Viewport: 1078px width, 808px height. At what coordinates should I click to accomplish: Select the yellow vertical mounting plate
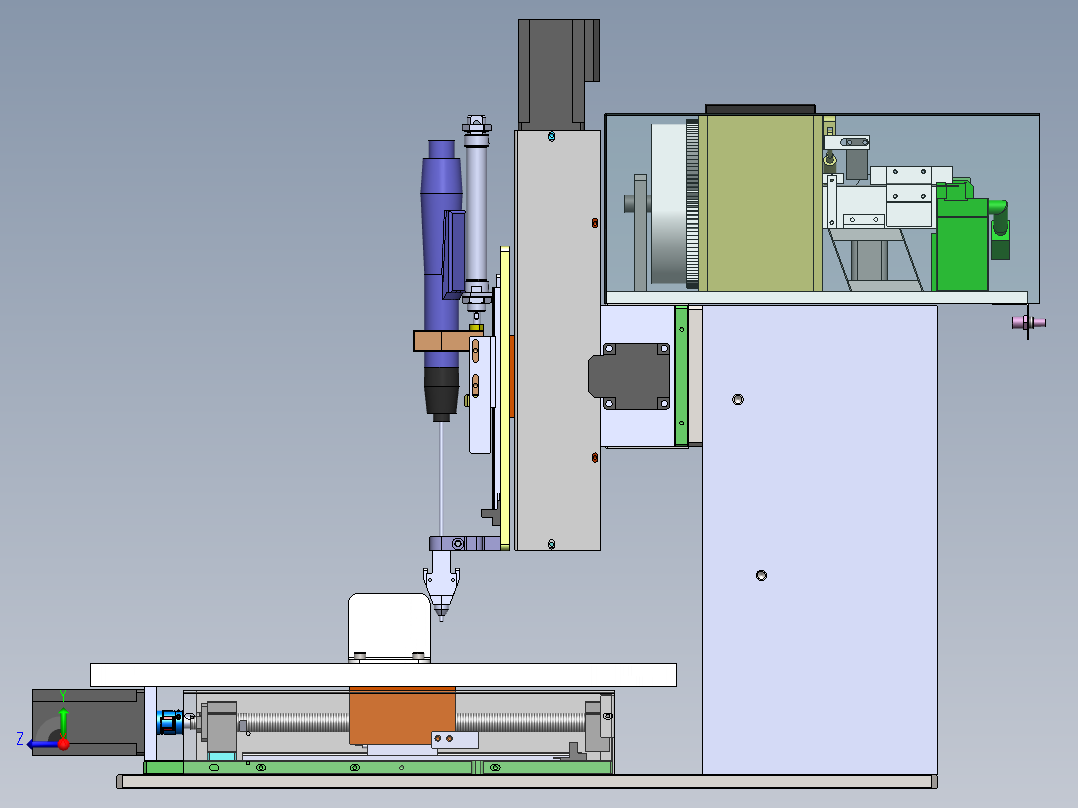click(x=505, y=397)
